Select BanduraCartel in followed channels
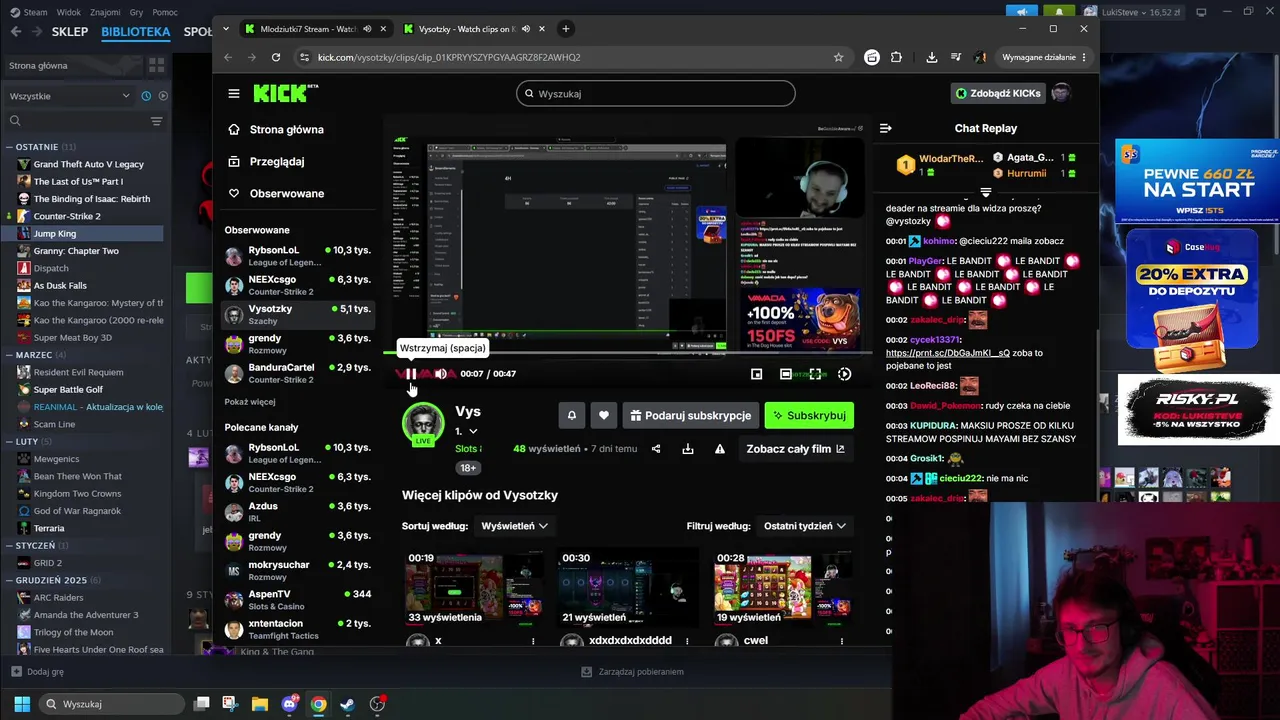Image resolution: width=1280 pixels, height=720 pixels. 297,373
